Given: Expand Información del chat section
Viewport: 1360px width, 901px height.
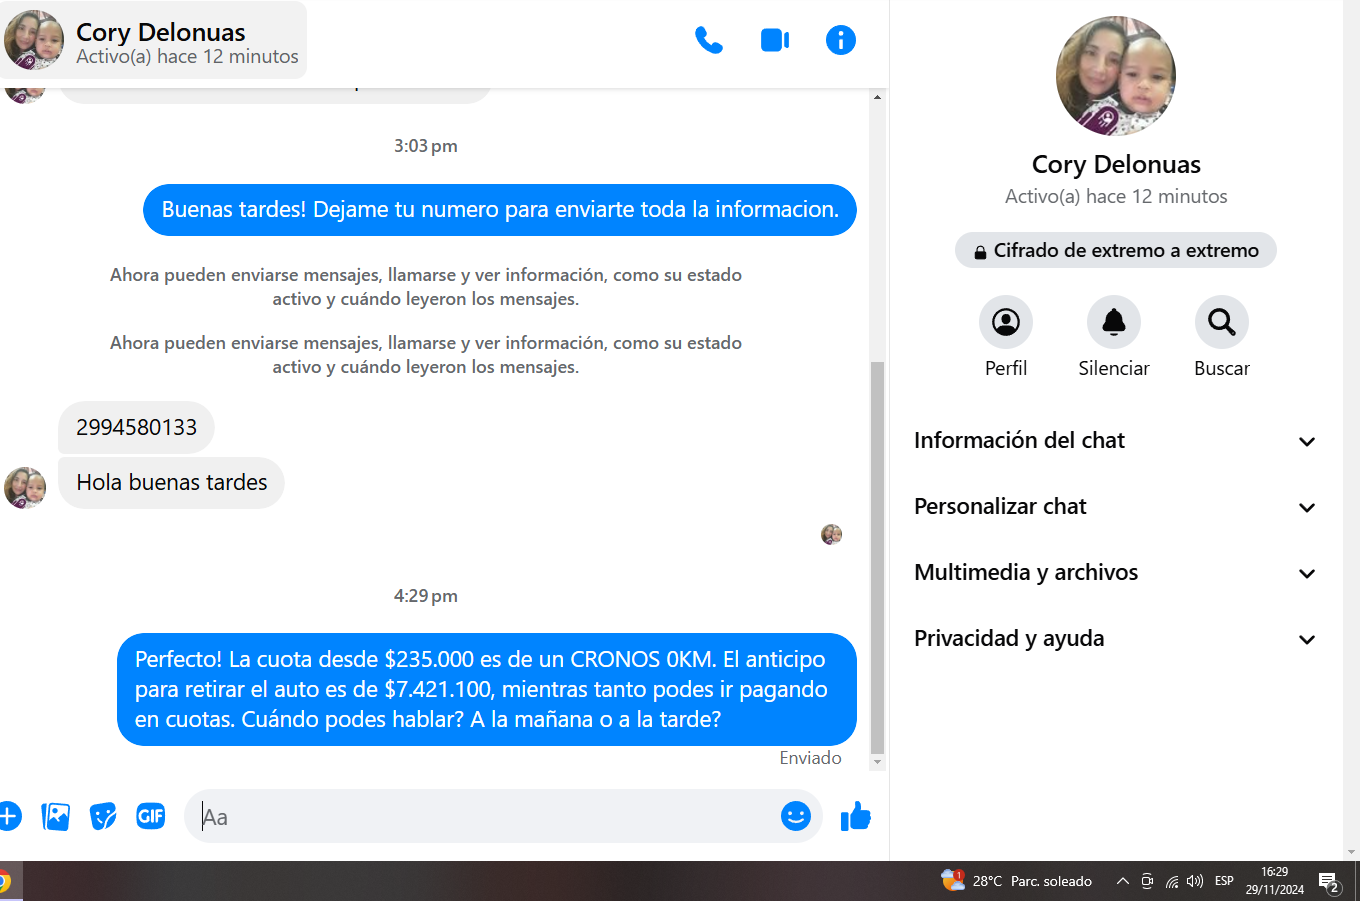Looking at the screenshot, I should 1115,441.
